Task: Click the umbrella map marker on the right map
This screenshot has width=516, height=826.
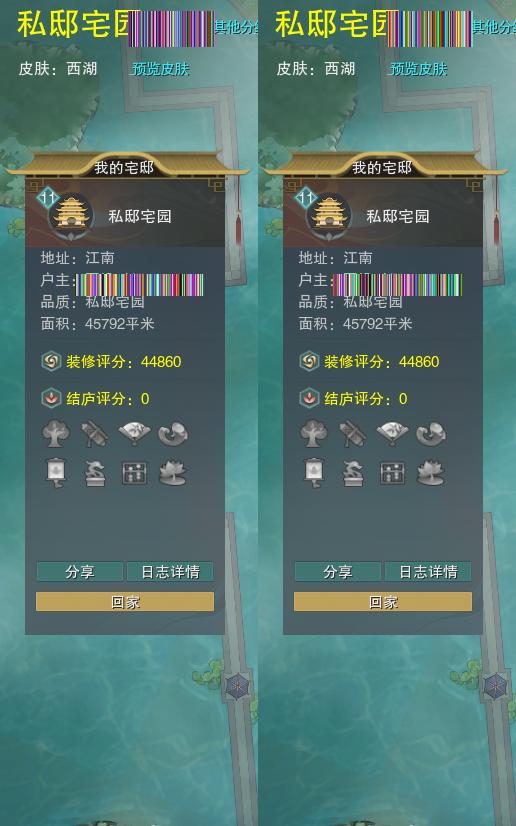Action: [495, 686]
